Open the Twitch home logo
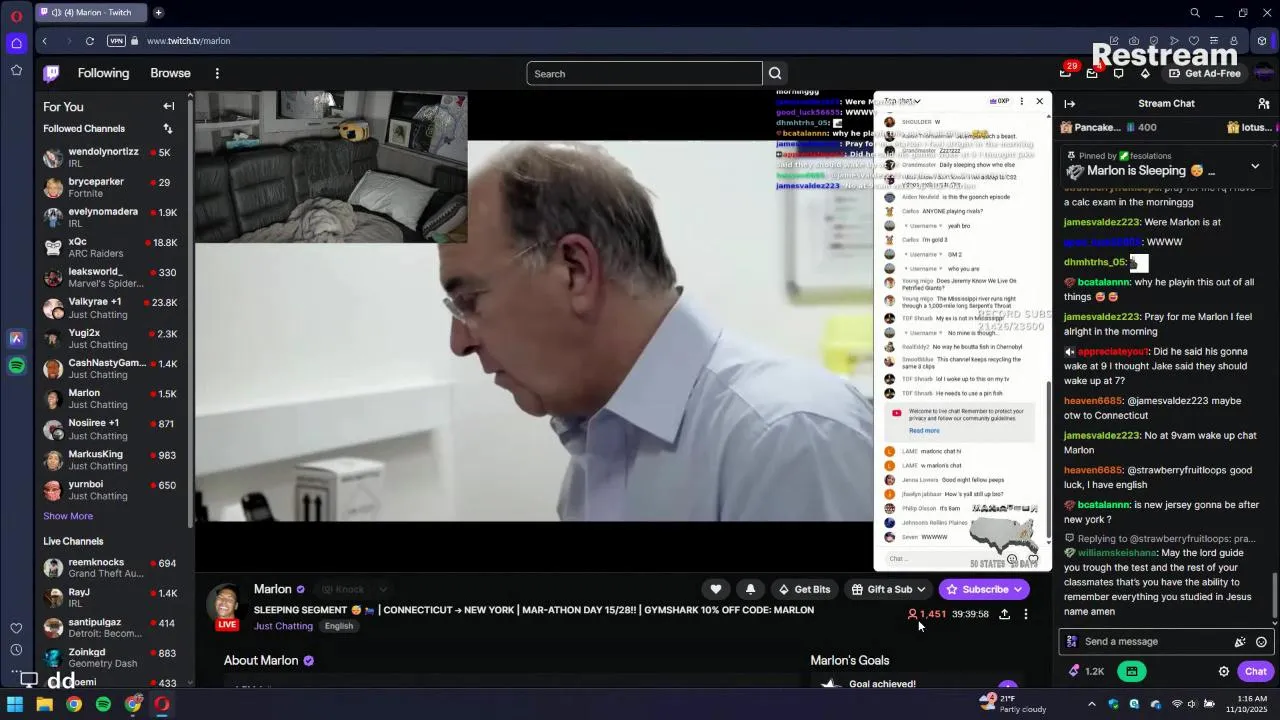The image size is (1280, 720). tap(51, 73)
